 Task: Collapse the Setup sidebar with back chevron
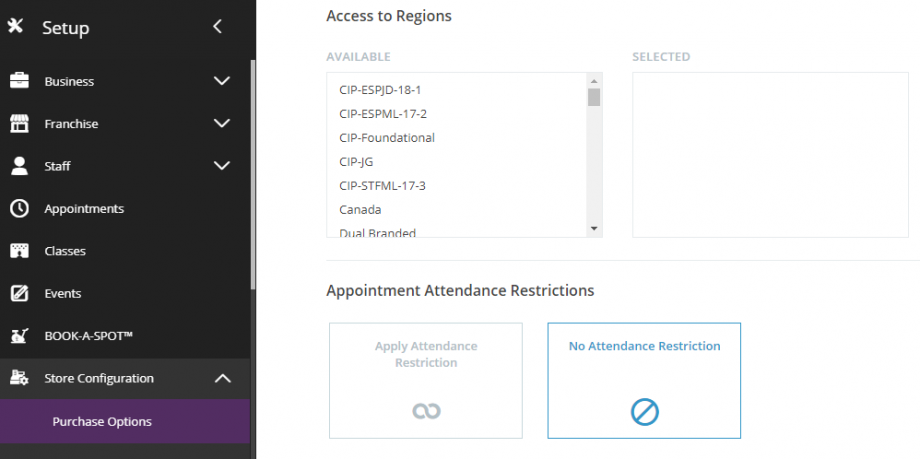[217, 26]
